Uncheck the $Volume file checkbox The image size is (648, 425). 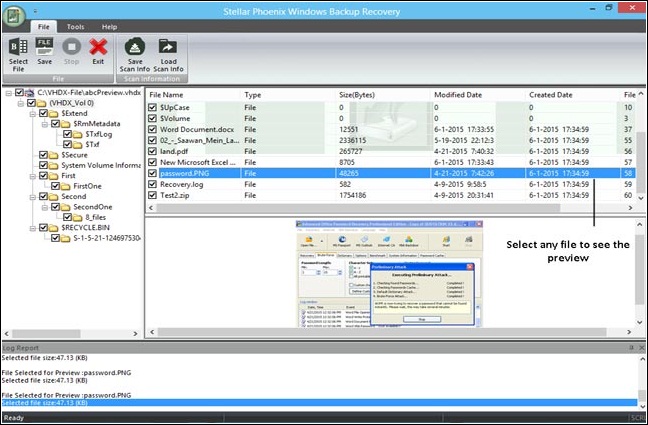152,118
